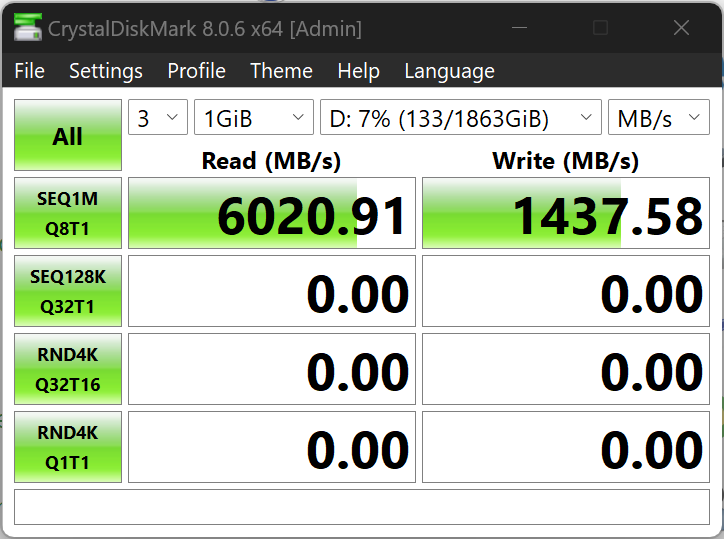Change the MB/s unit dropdown
Image resolution: width=724 pixels, height=539 pixels.
(x=658, y=118)
